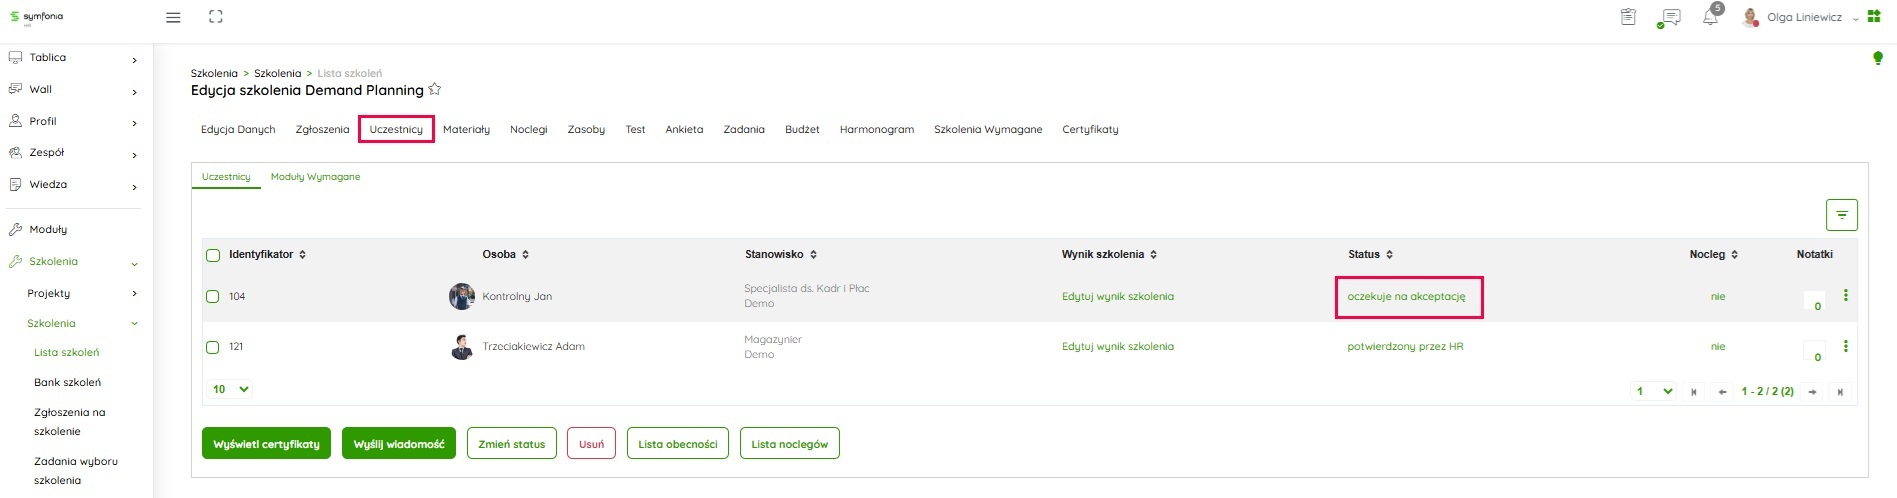Open the notifications bell icon
The image size is (1897, 498).
(x=1710, y=18)
